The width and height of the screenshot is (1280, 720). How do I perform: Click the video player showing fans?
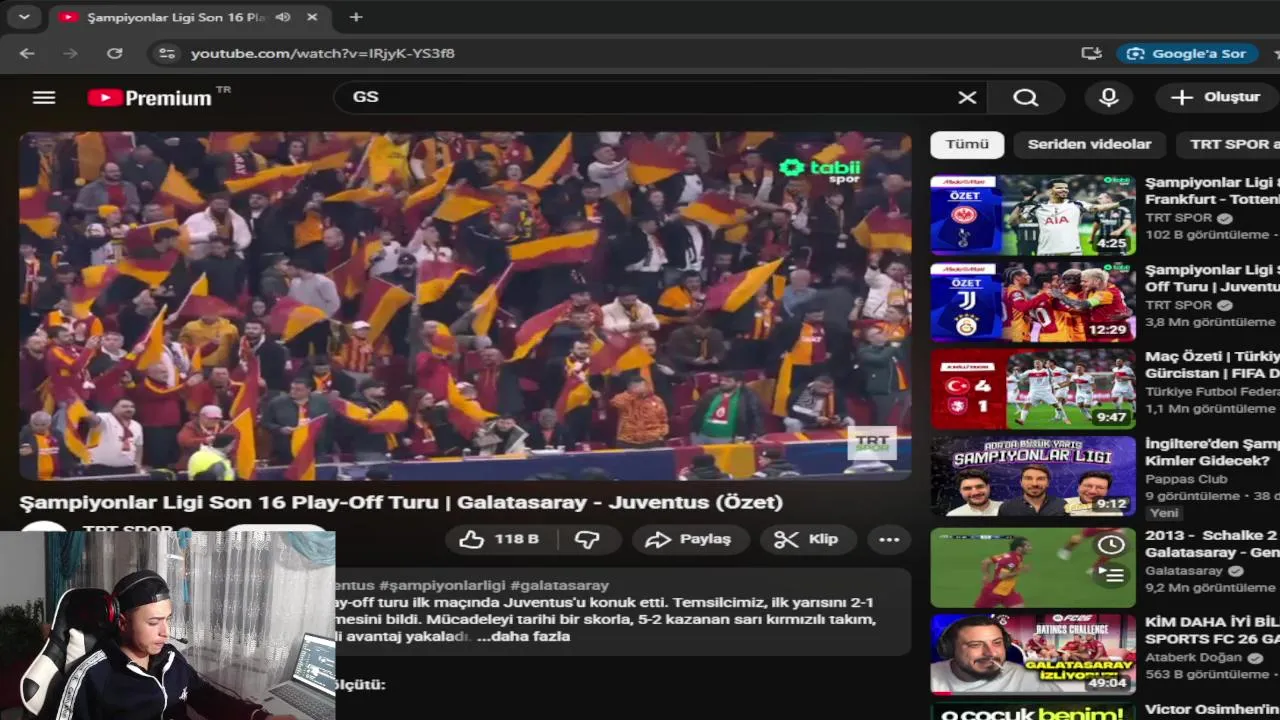pos(465,306)
